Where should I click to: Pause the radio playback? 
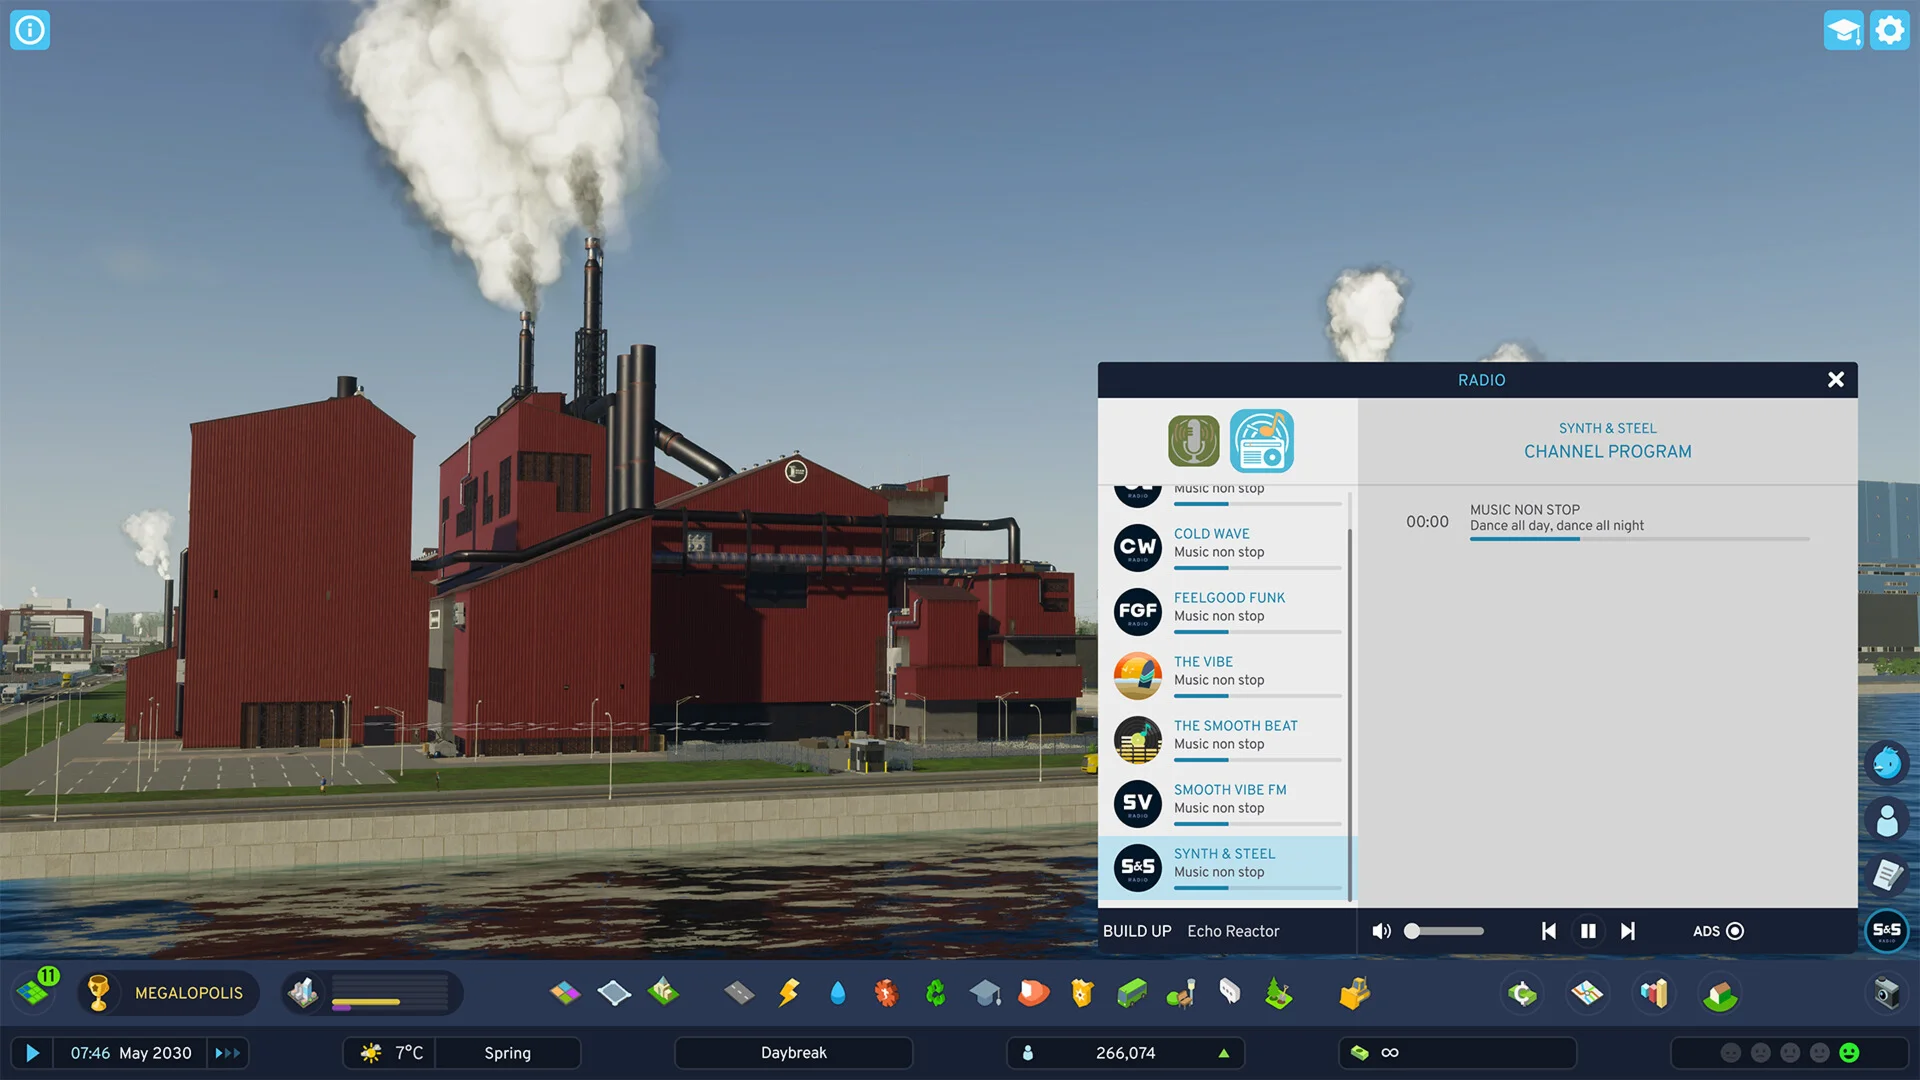[1588, 931]
